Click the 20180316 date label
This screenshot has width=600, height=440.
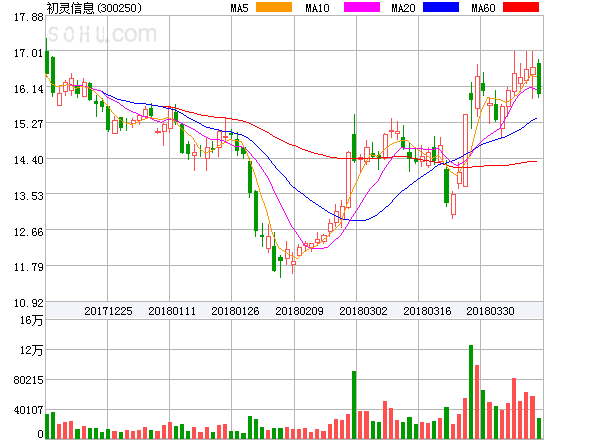click(x=427, y=311)
